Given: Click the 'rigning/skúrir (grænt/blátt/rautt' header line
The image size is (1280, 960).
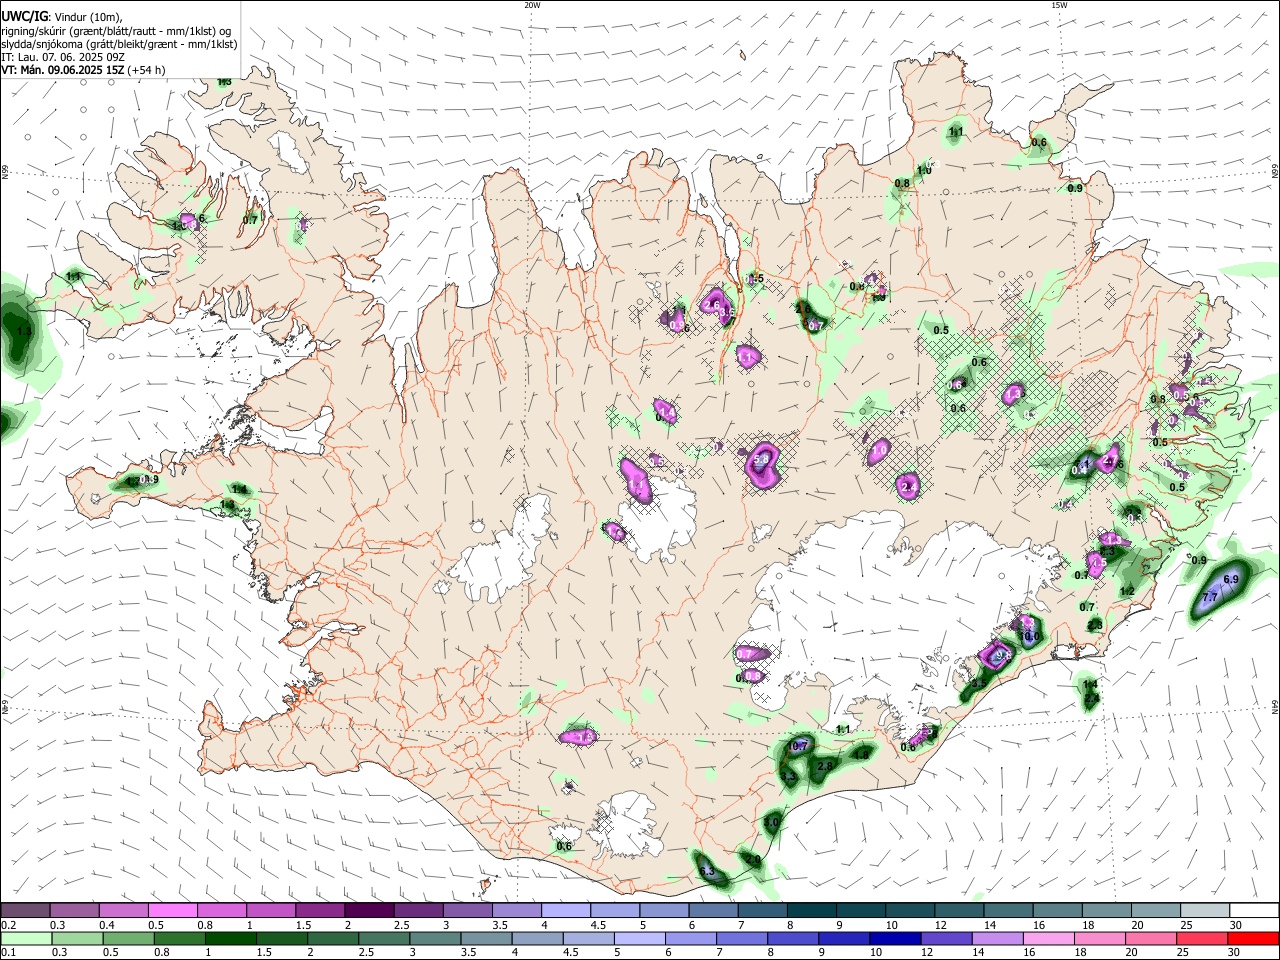Looking at the screenshot, I should coord(117,29).
